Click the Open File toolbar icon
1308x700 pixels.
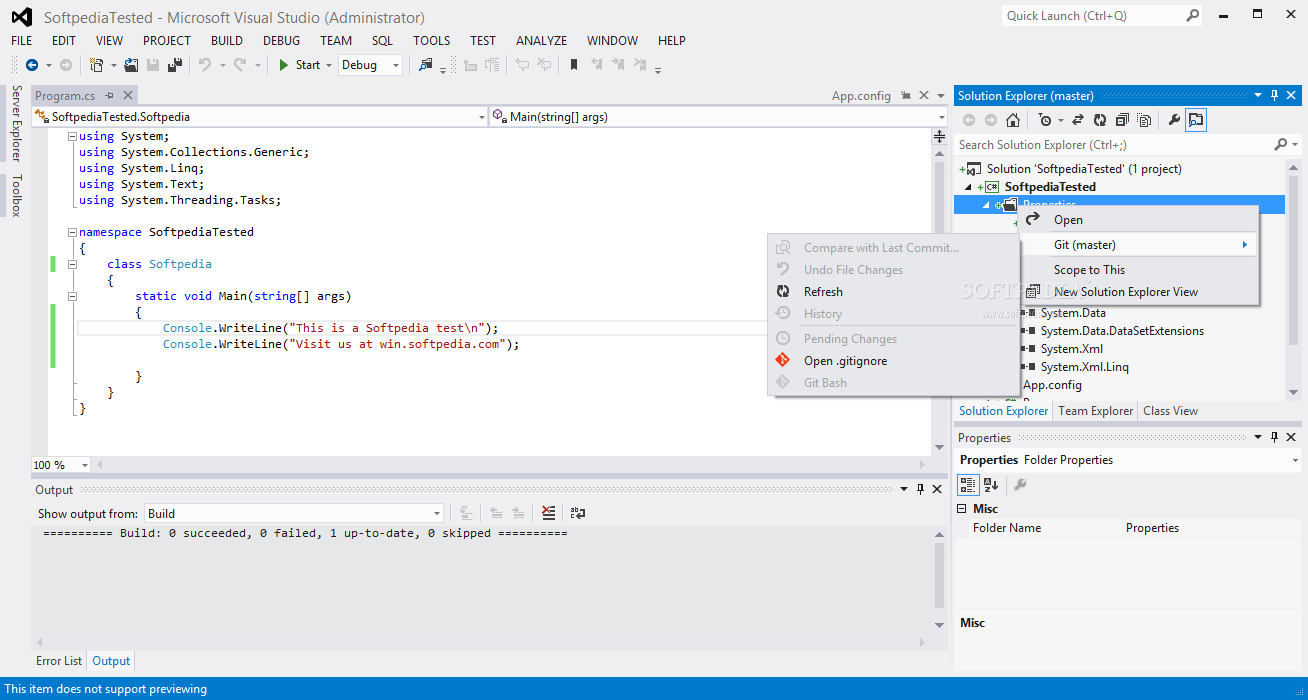tap(131, 65)
